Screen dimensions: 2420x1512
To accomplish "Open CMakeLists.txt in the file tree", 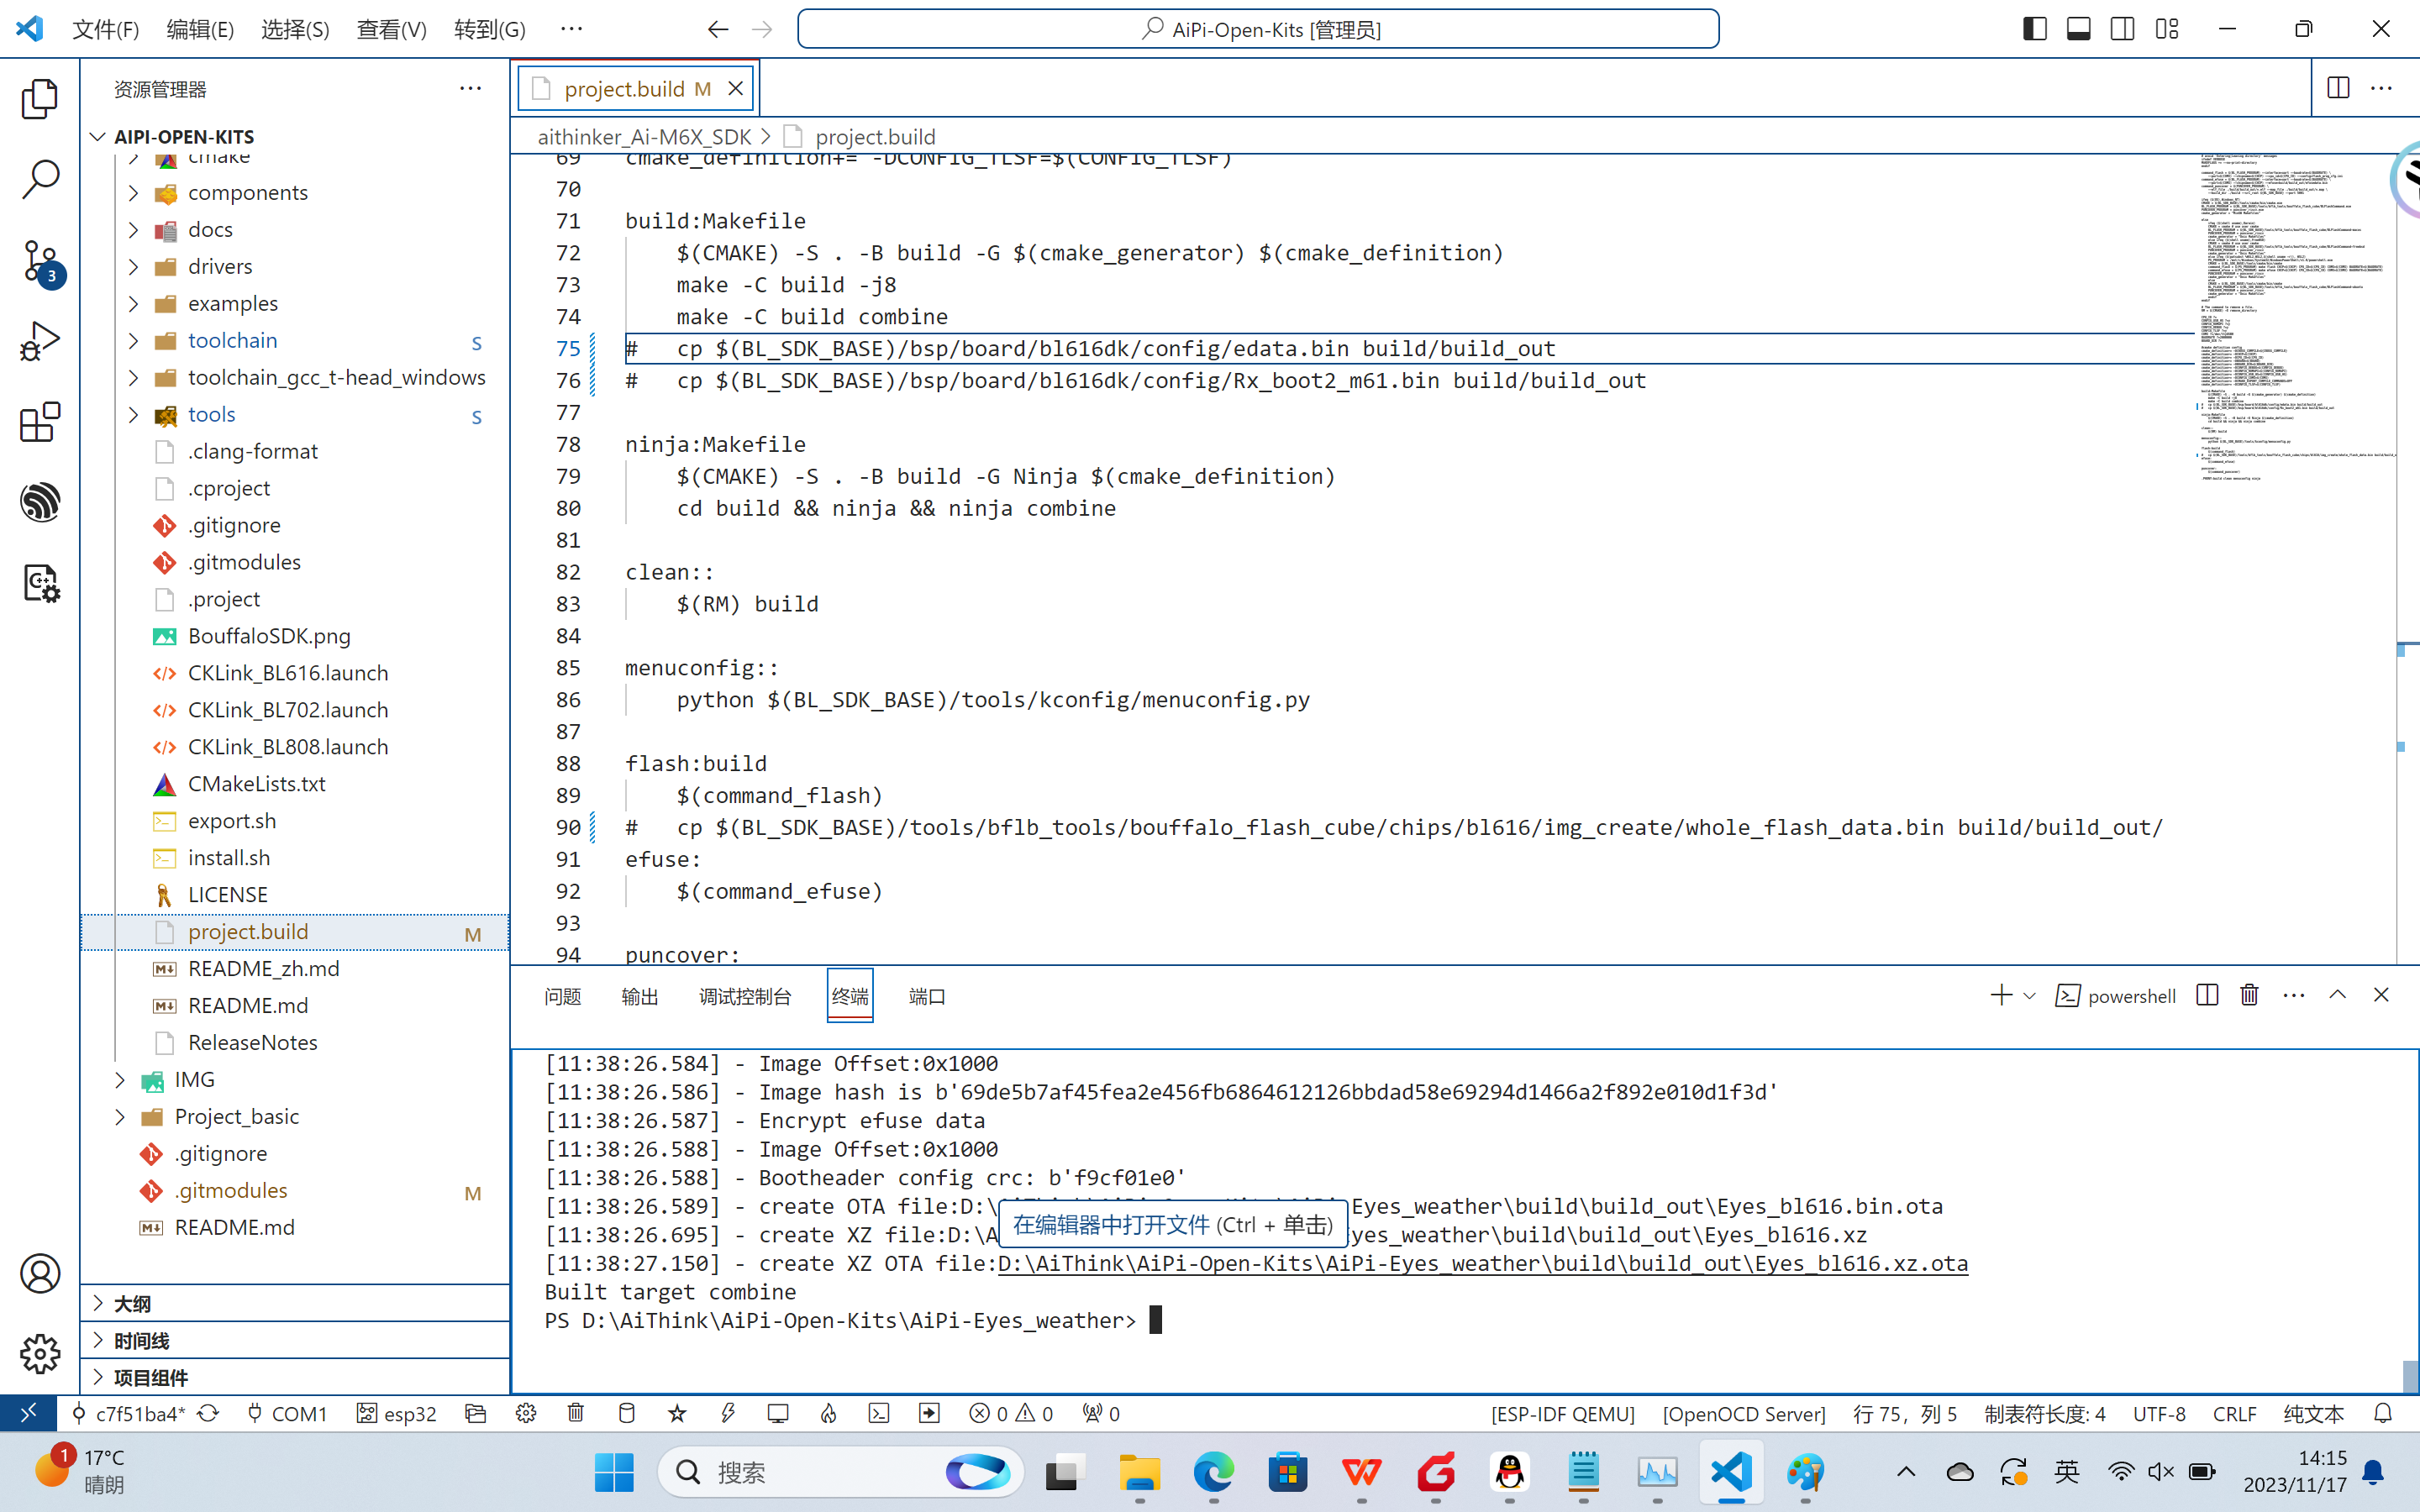I will tap(256, 783).
